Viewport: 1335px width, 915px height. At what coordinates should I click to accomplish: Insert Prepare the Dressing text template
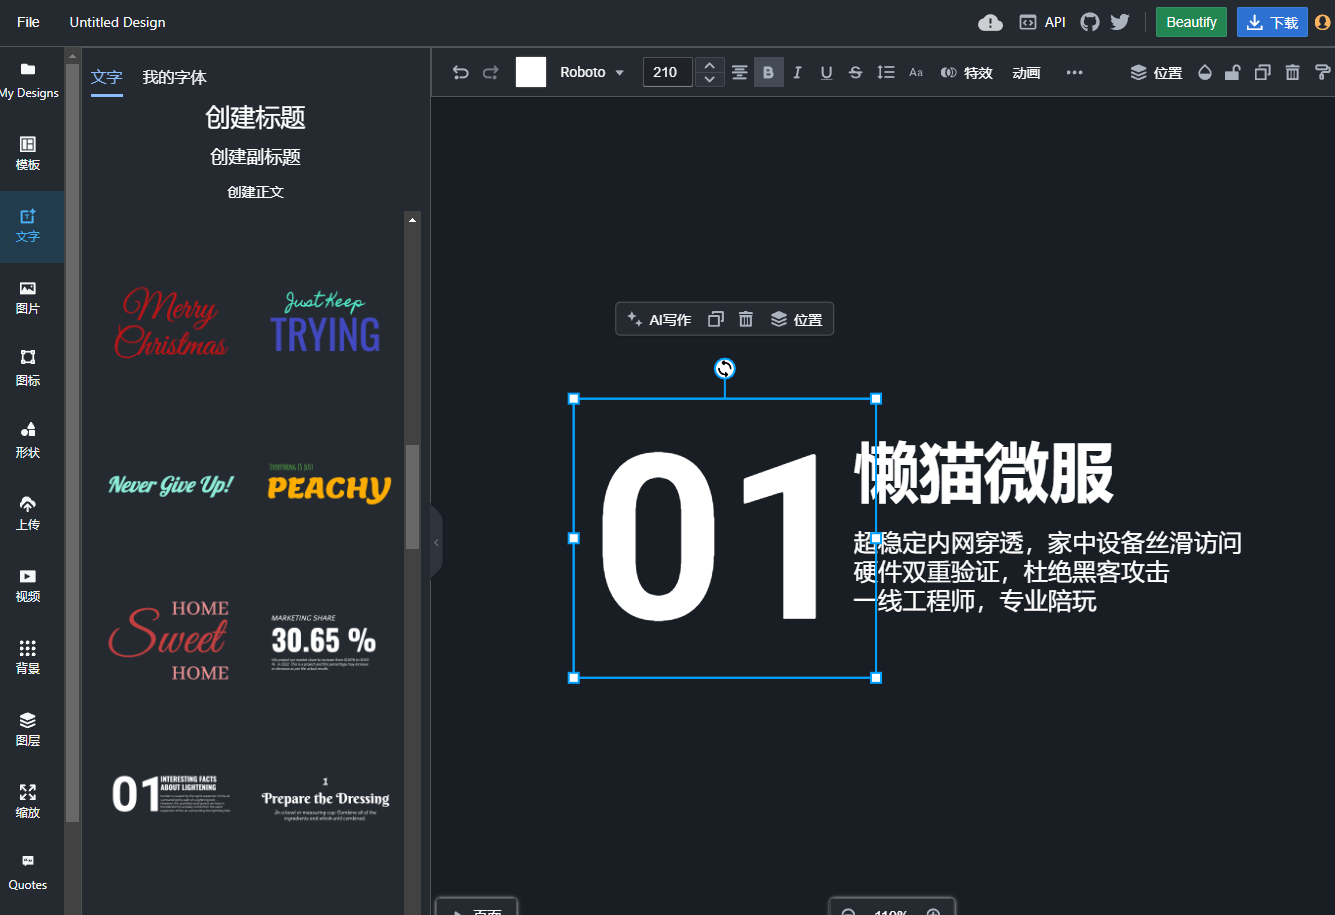point(325,798)
